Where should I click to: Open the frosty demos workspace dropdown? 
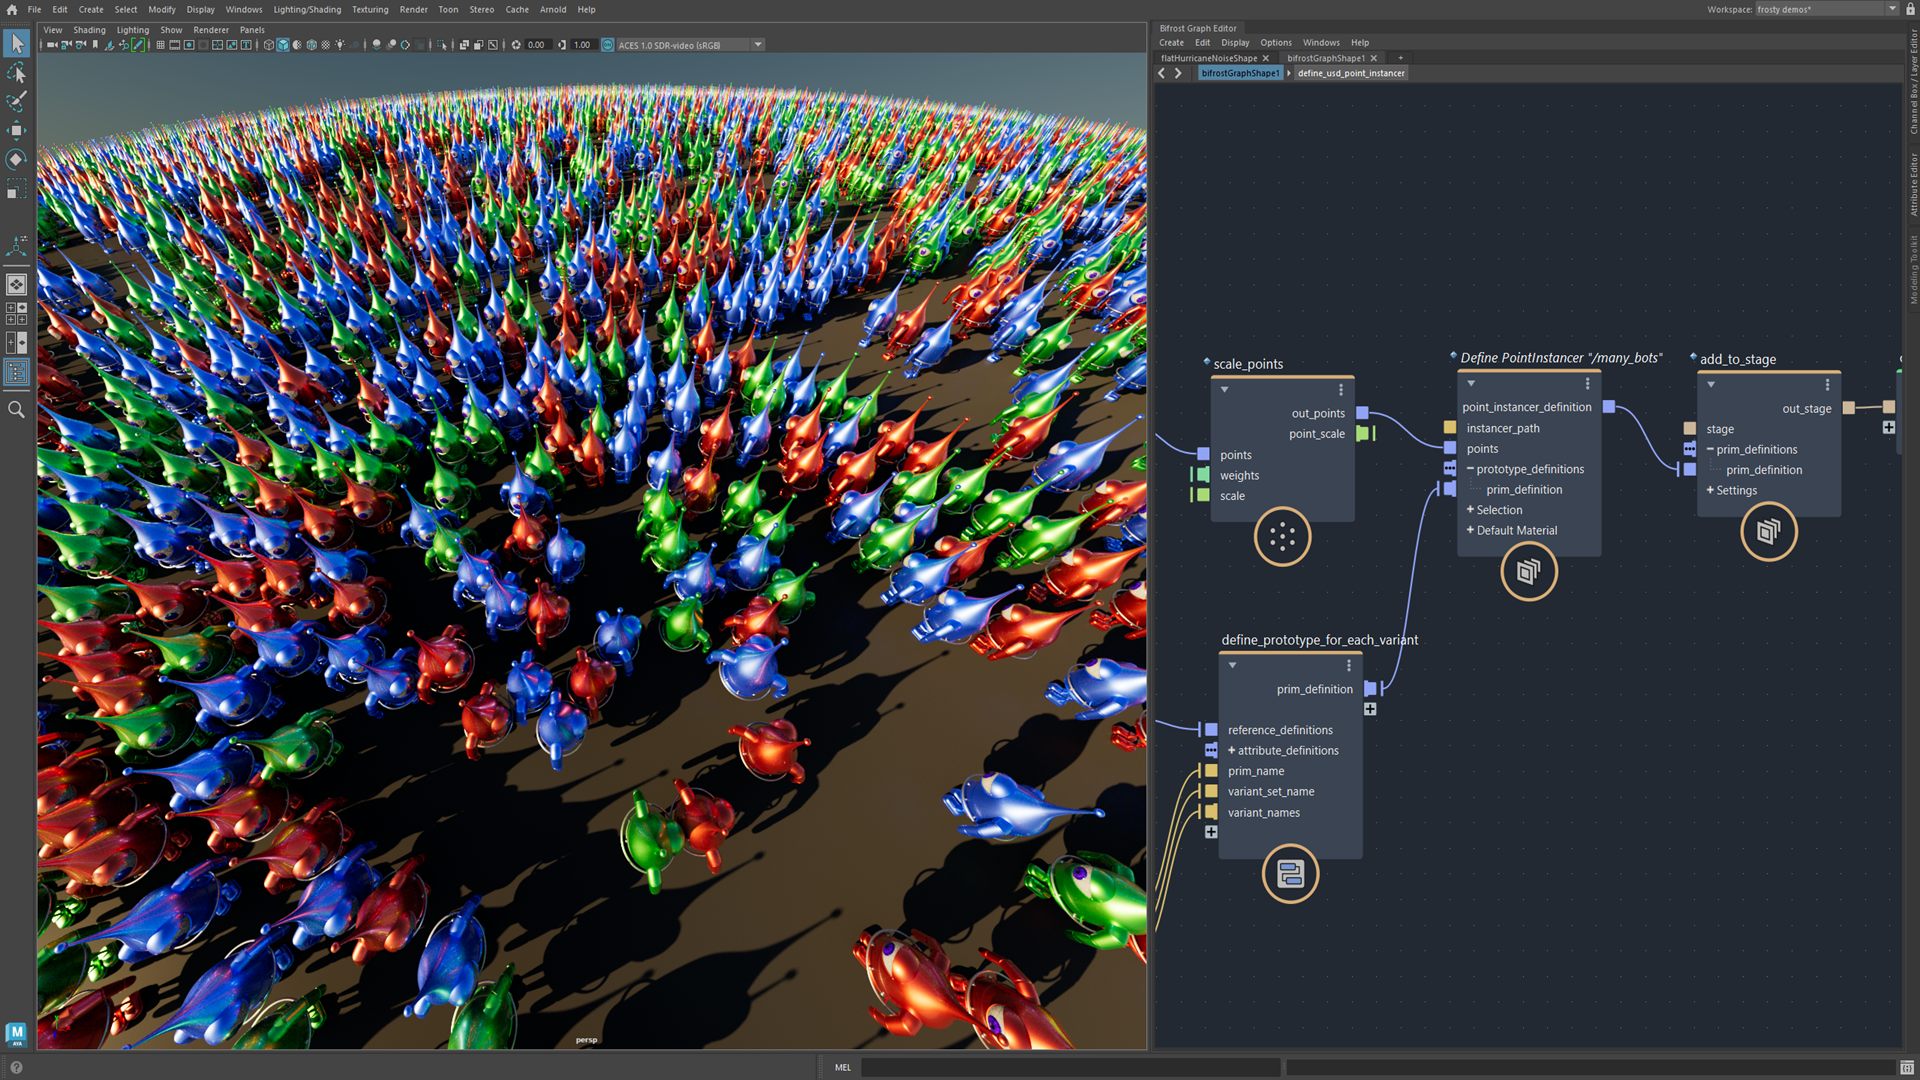[x=1890, y=9]
